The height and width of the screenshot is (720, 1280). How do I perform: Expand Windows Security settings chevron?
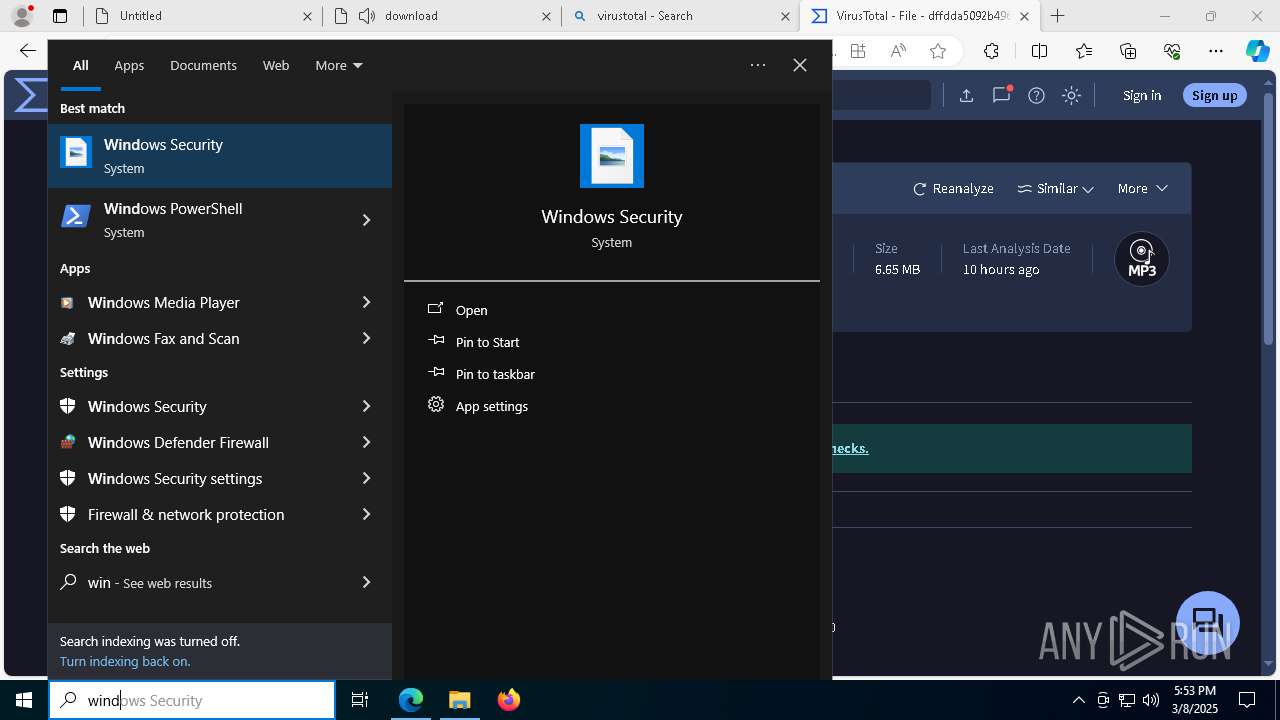(x=367, y=478)
